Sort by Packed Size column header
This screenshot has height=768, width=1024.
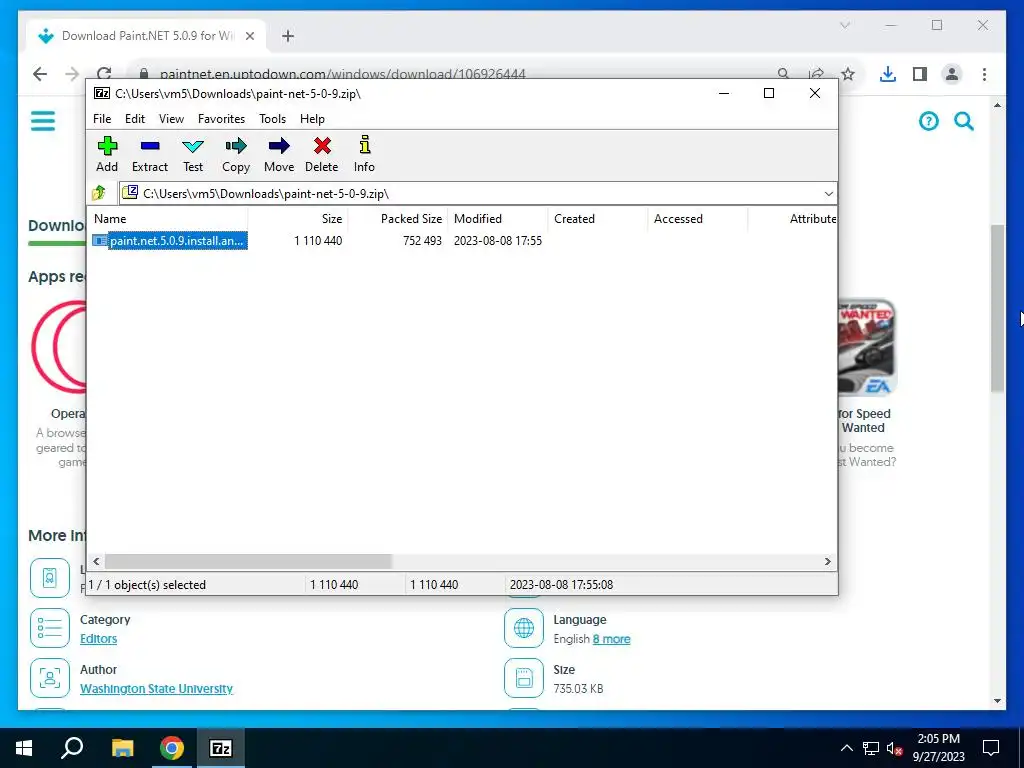pos(398,219)
